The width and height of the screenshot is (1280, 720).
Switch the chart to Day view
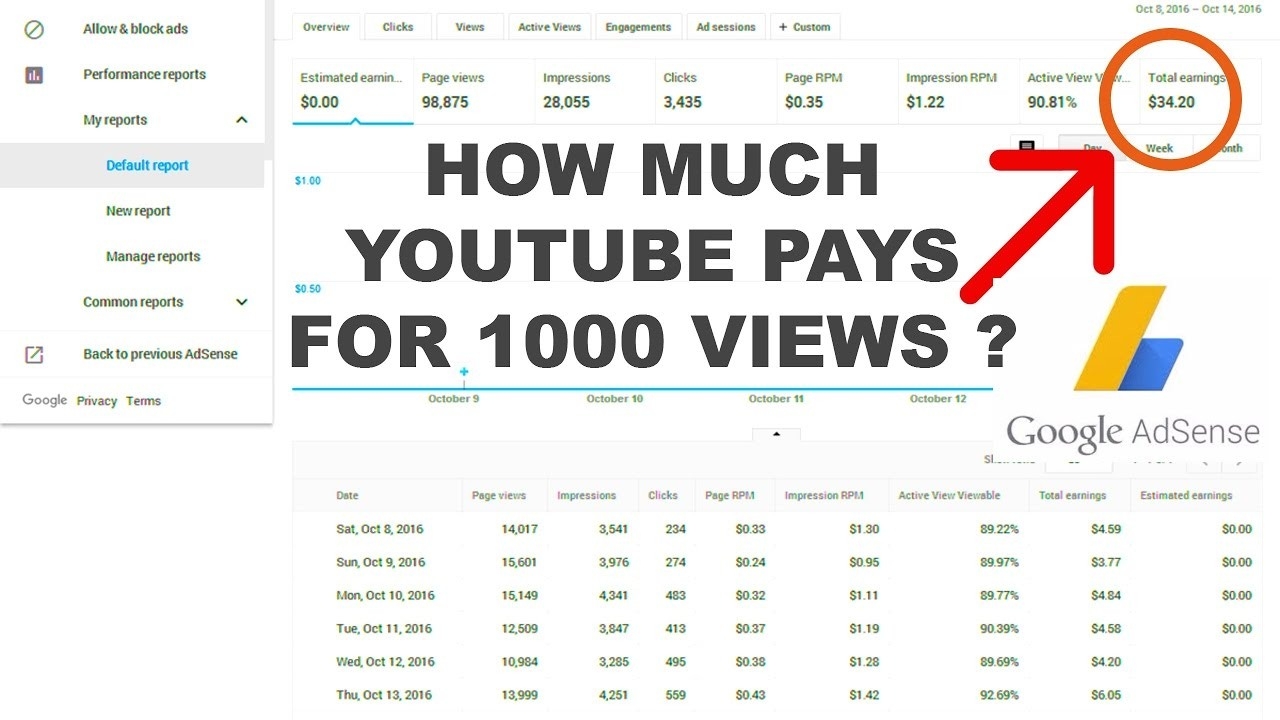coord(1092,147)
